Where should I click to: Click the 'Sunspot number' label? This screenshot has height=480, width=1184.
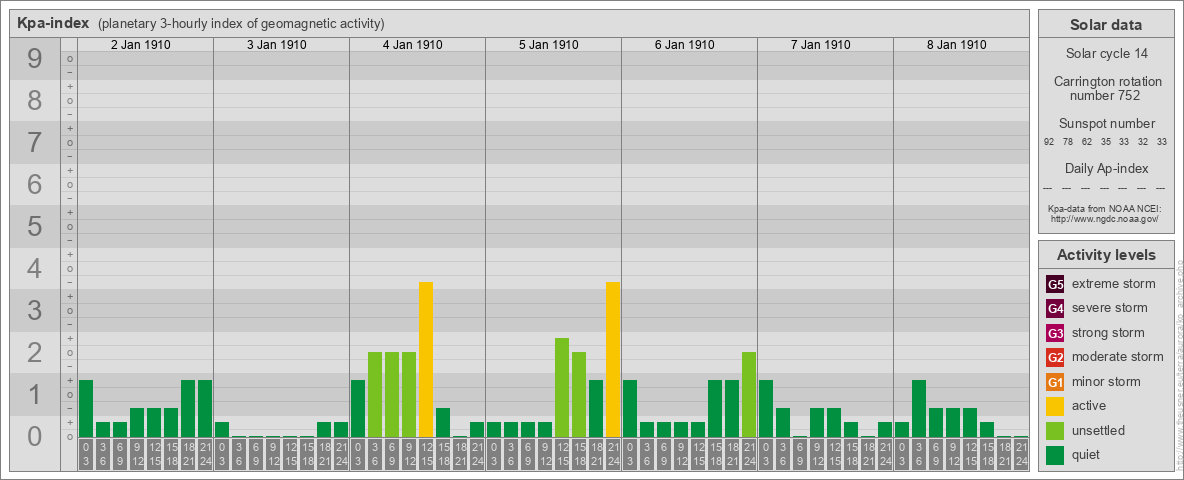pyautogui.click(x=1106, y=123)
